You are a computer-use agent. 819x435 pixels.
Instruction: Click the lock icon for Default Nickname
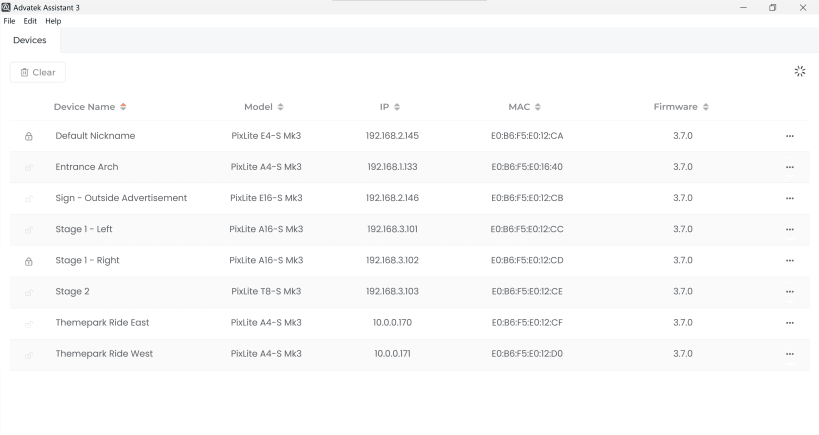[29, 136]
